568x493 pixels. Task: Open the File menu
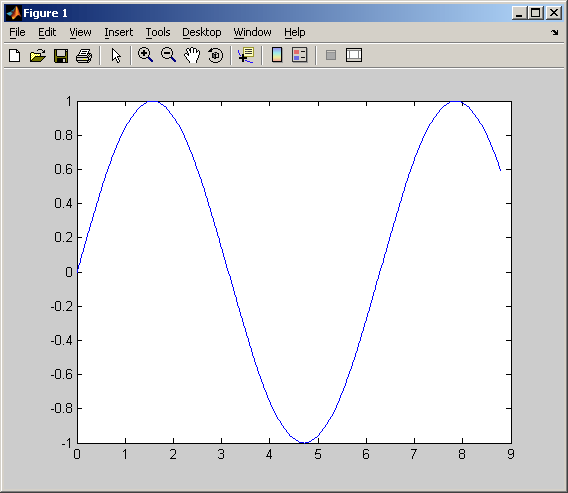[x=17, y=32]
